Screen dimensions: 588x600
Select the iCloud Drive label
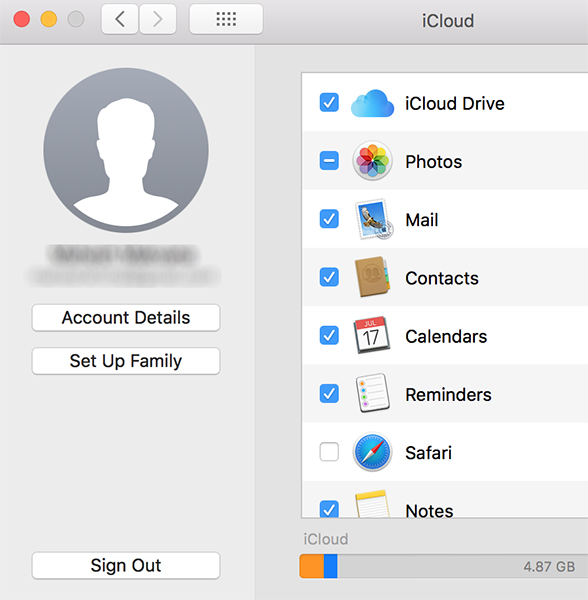pos(454,103)
